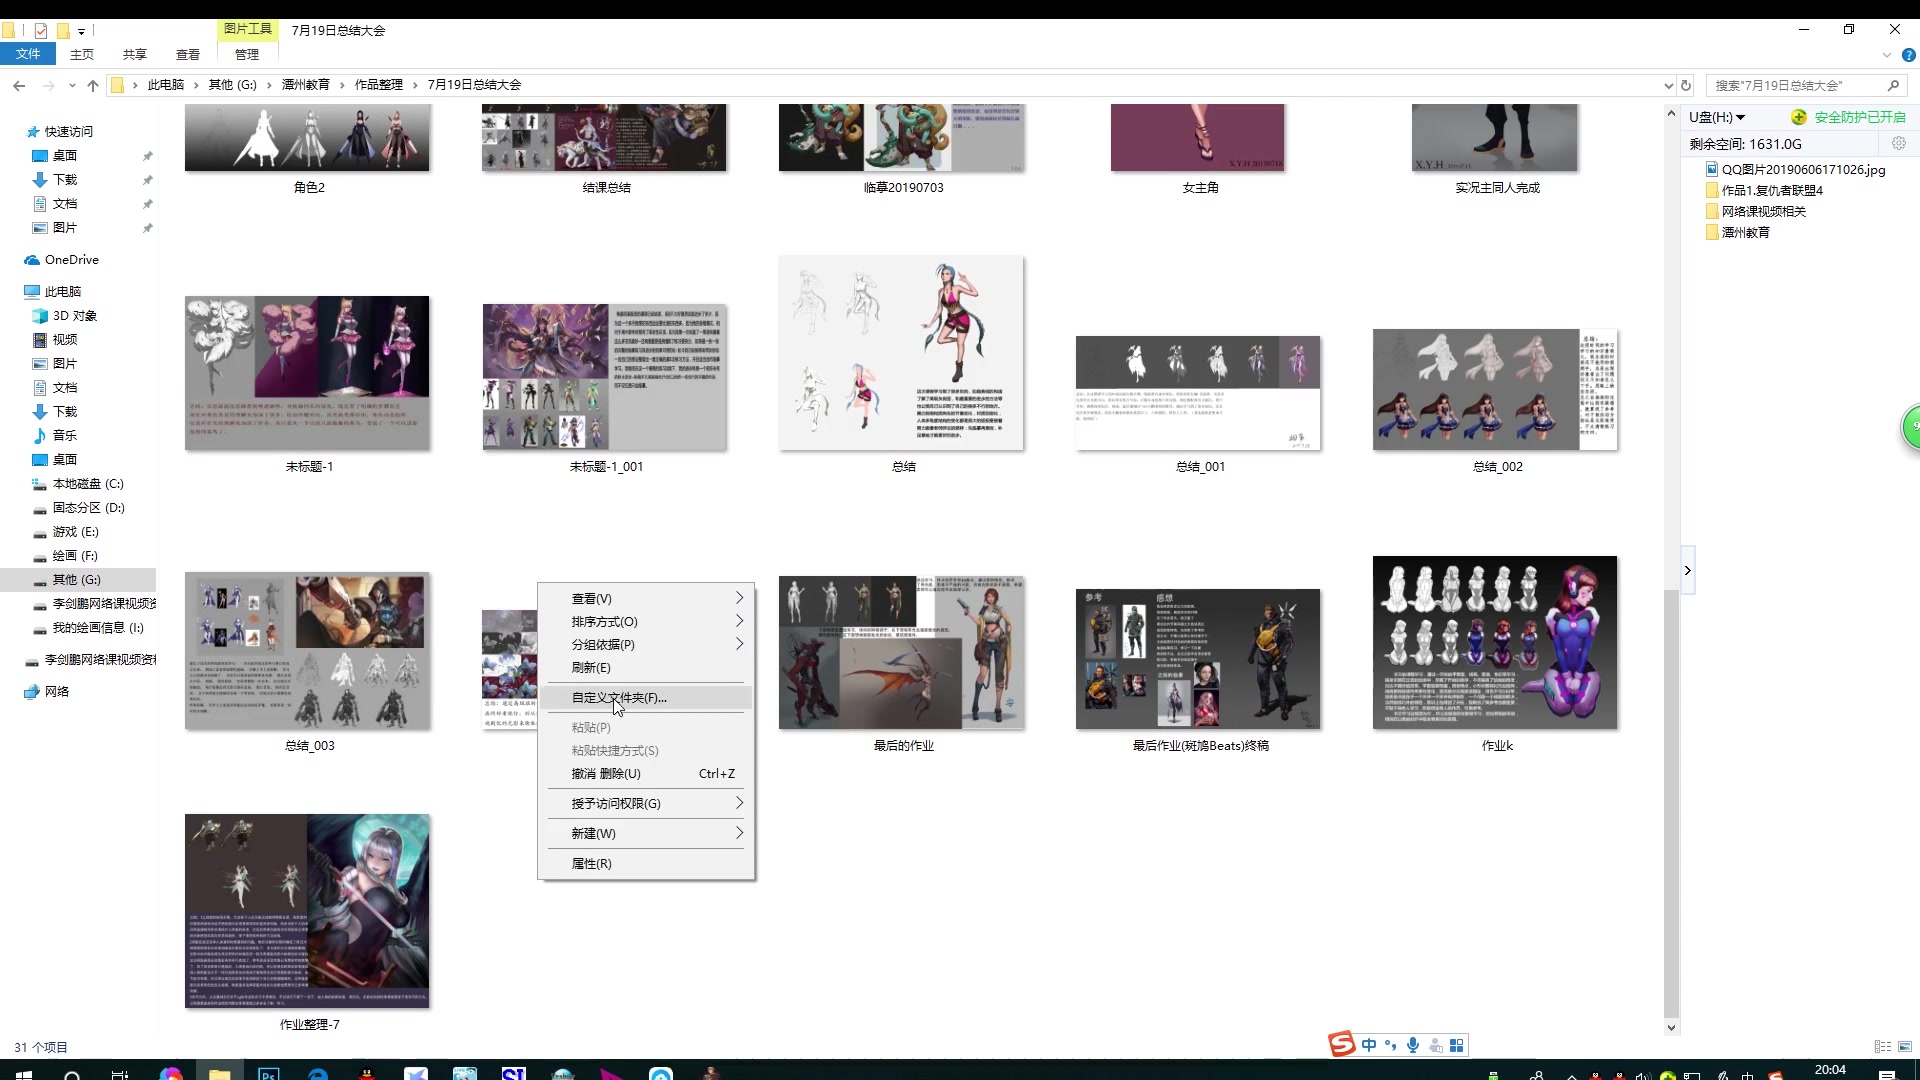Viewport: 1920px width, 1080px height.
Task: Choose 属性(R) in context menu
Action: (646, 863)
